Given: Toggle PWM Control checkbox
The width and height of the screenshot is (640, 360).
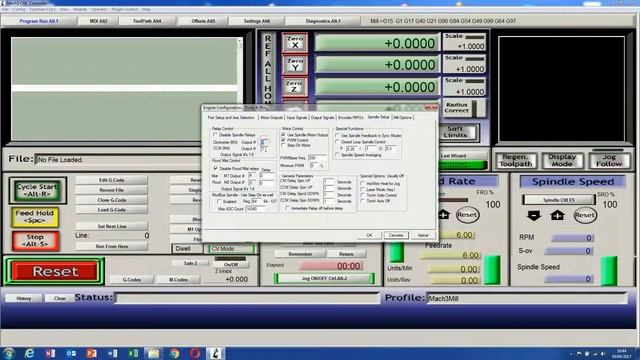Looking at the screenshot, I should [x=283, y=140].
